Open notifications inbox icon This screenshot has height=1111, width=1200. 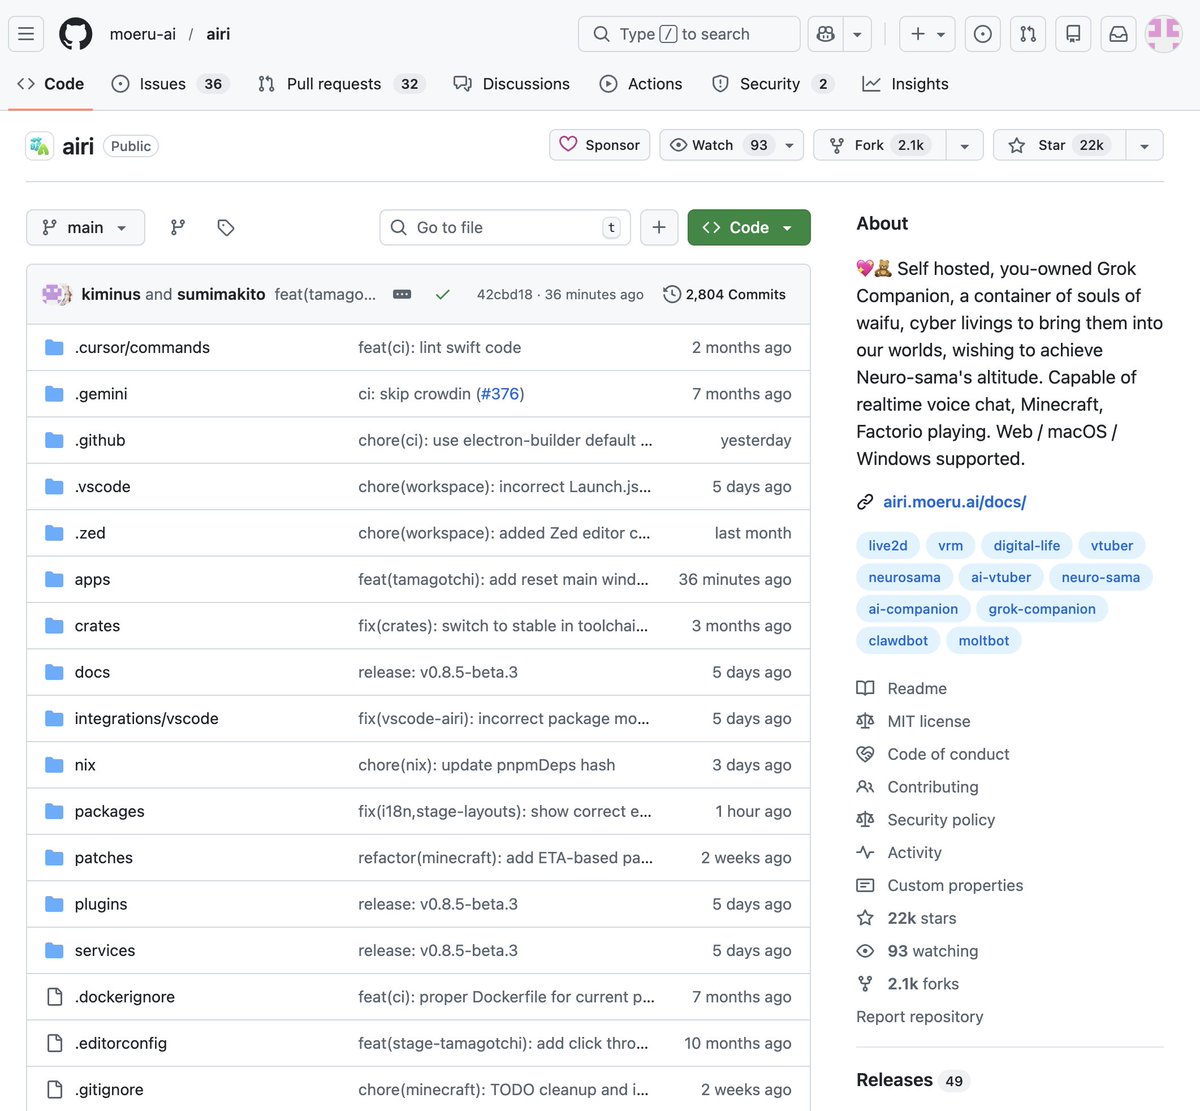(1119, 34)
